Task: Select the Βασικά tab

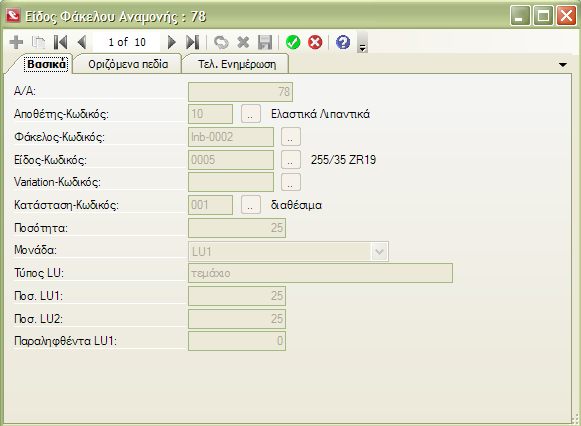Action: 46,64
